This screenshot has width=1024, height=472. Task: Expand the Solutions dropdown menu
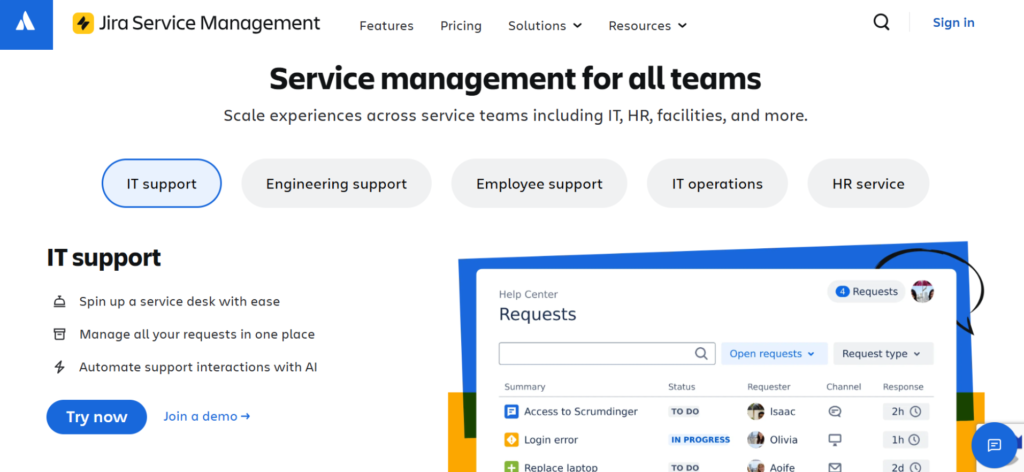(x=545, y=25)
